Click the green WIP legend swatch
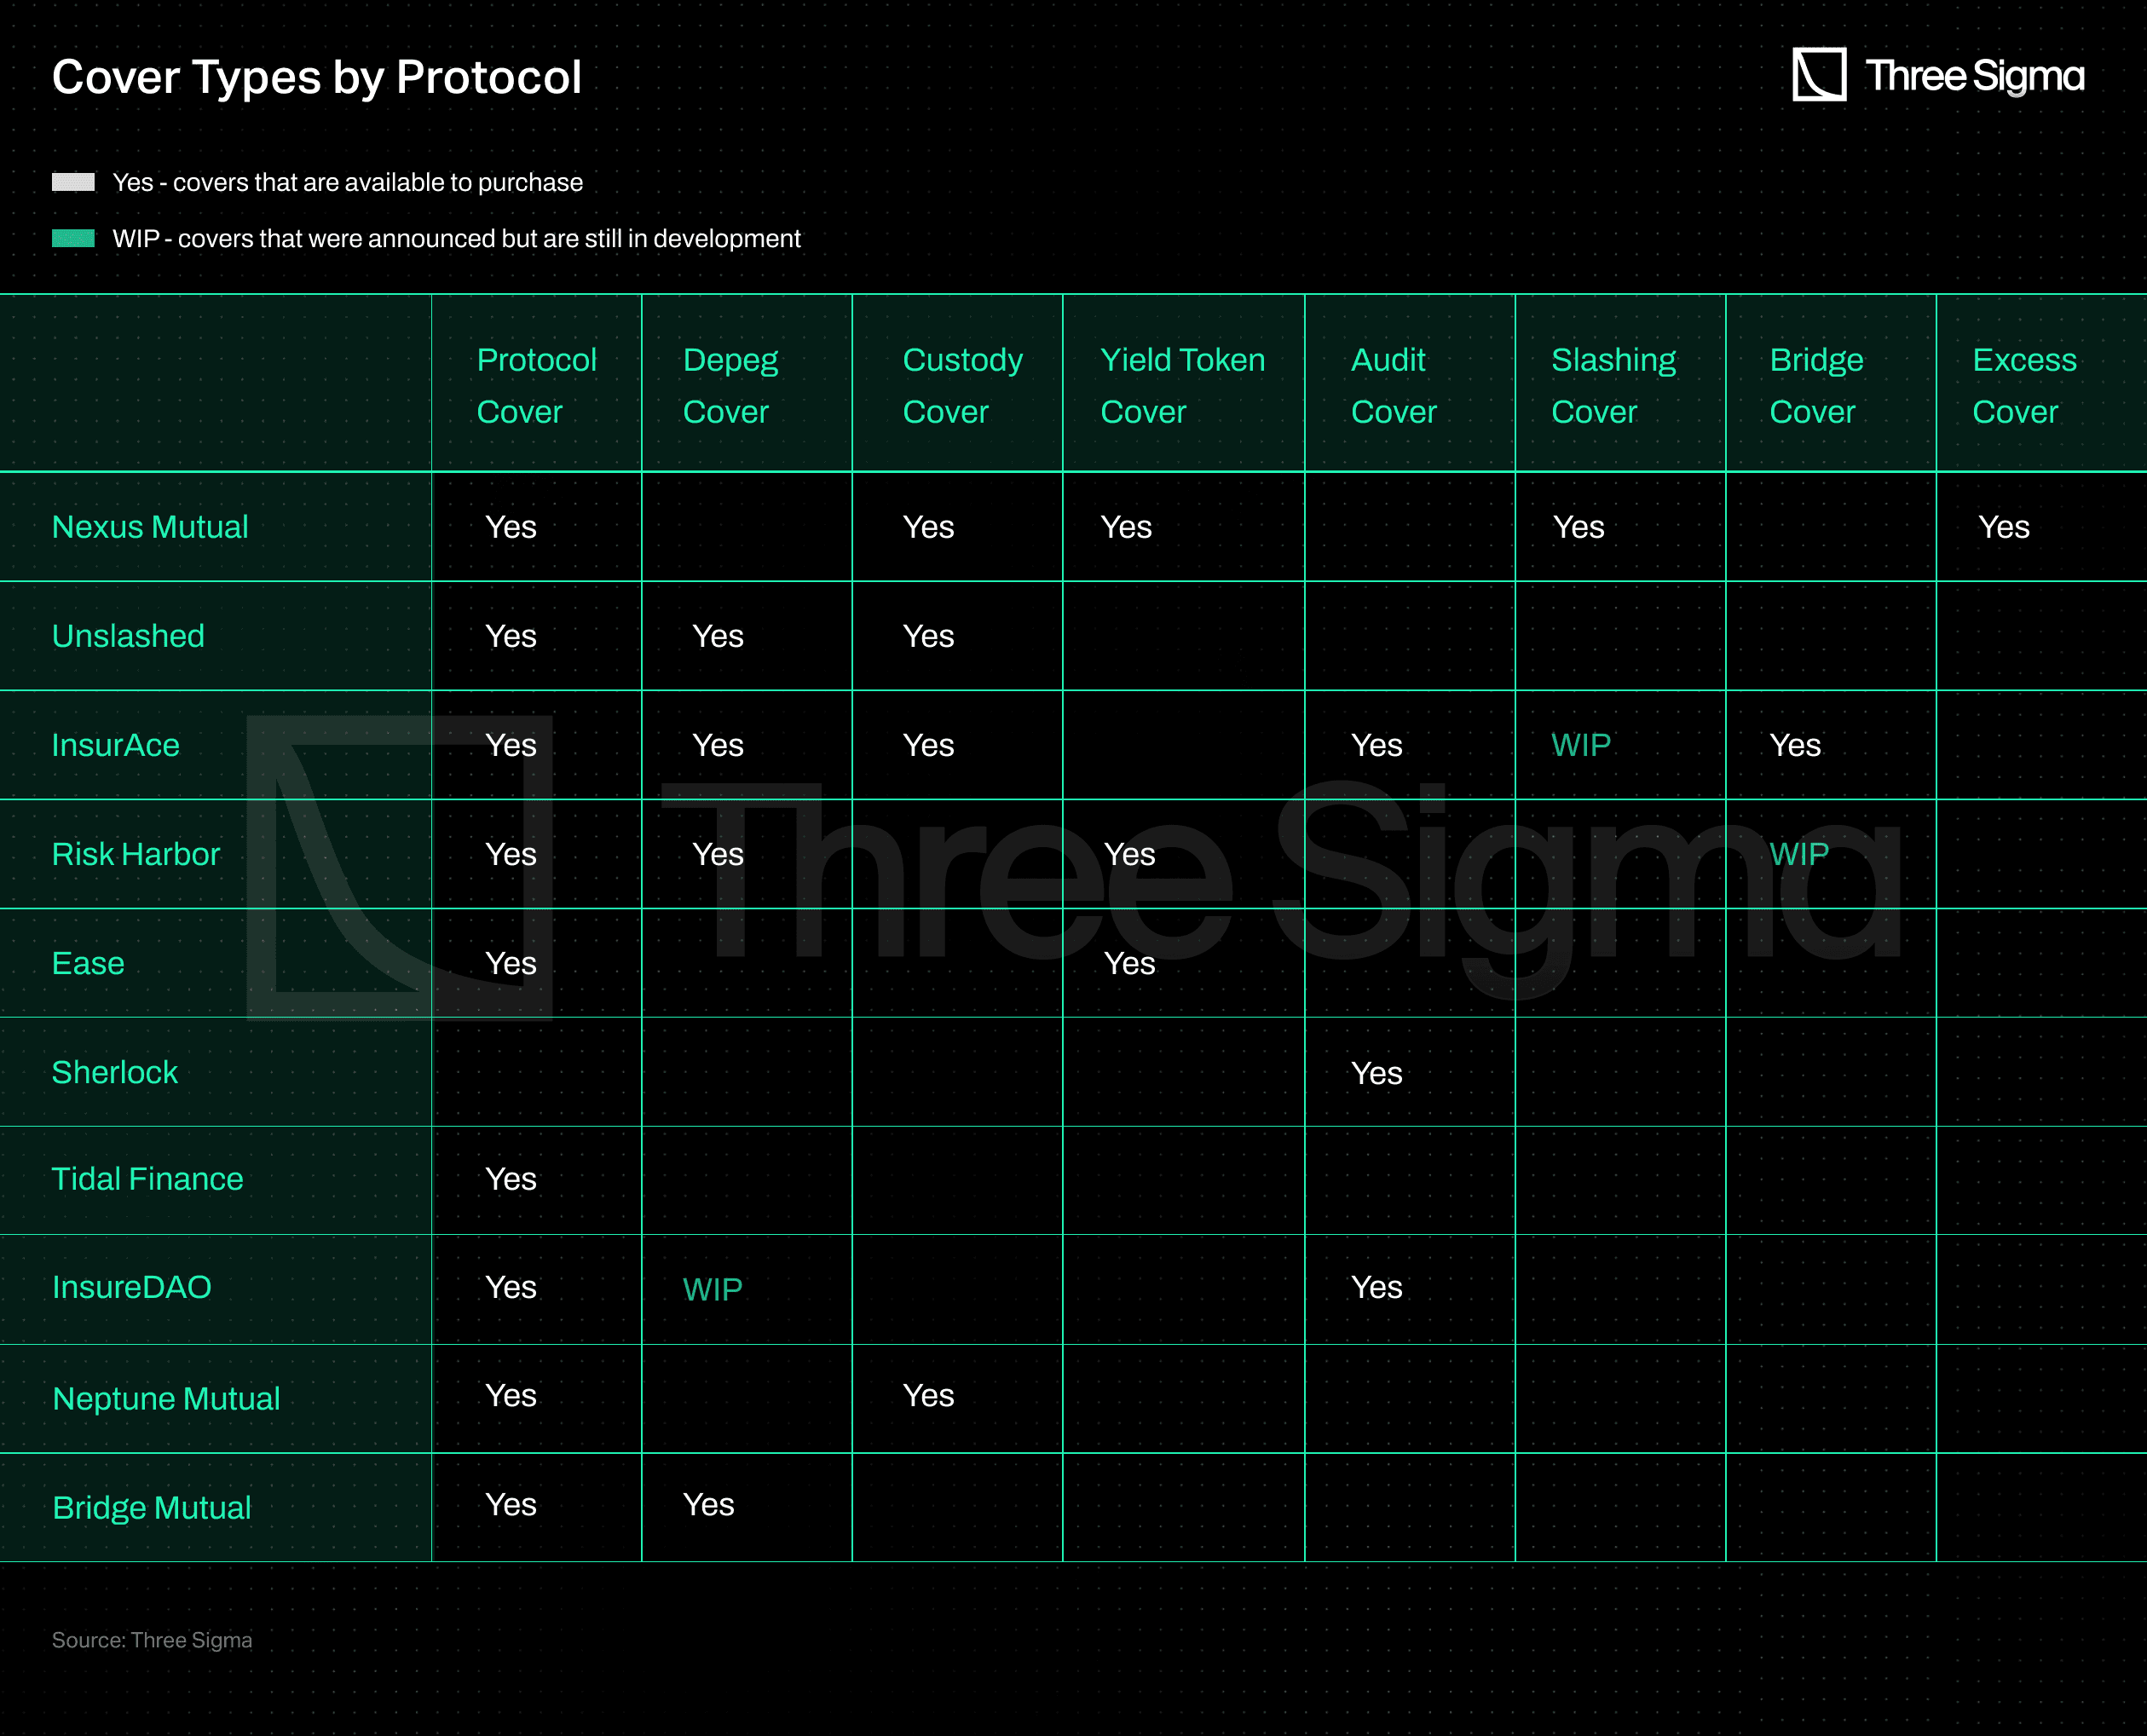Image resolution: width=2147 pixels, height=1736 pixels. pos(73,238)
